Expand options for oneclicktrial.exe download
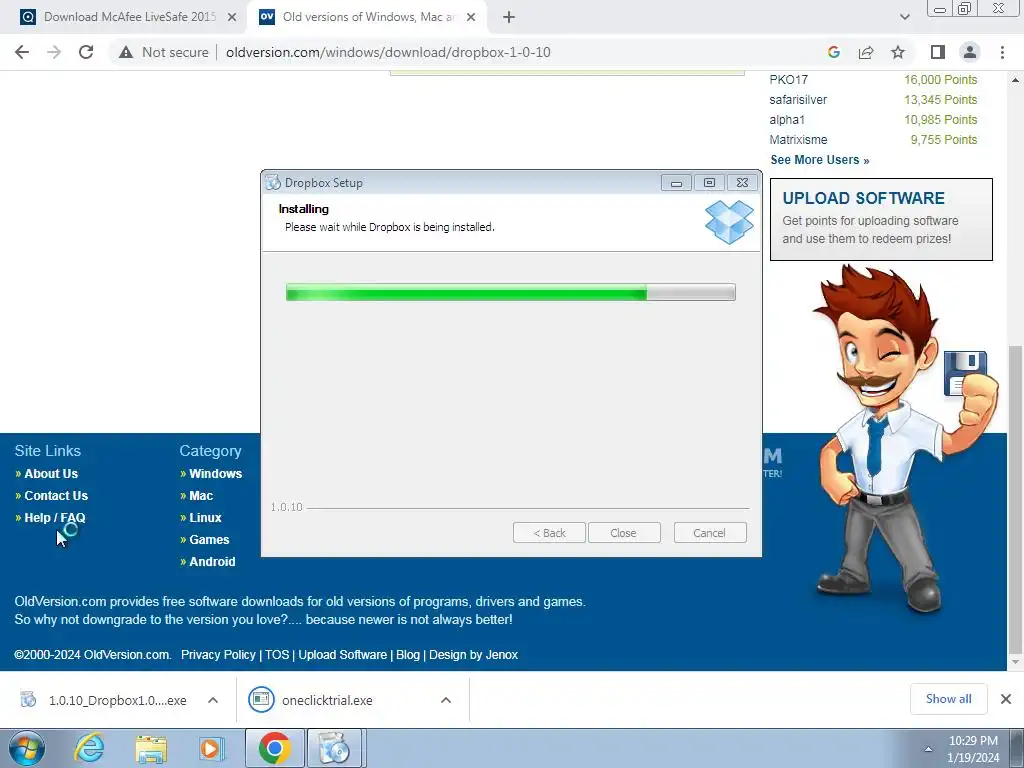Viewport: 1024px width, 768px height. click(446, 700)
